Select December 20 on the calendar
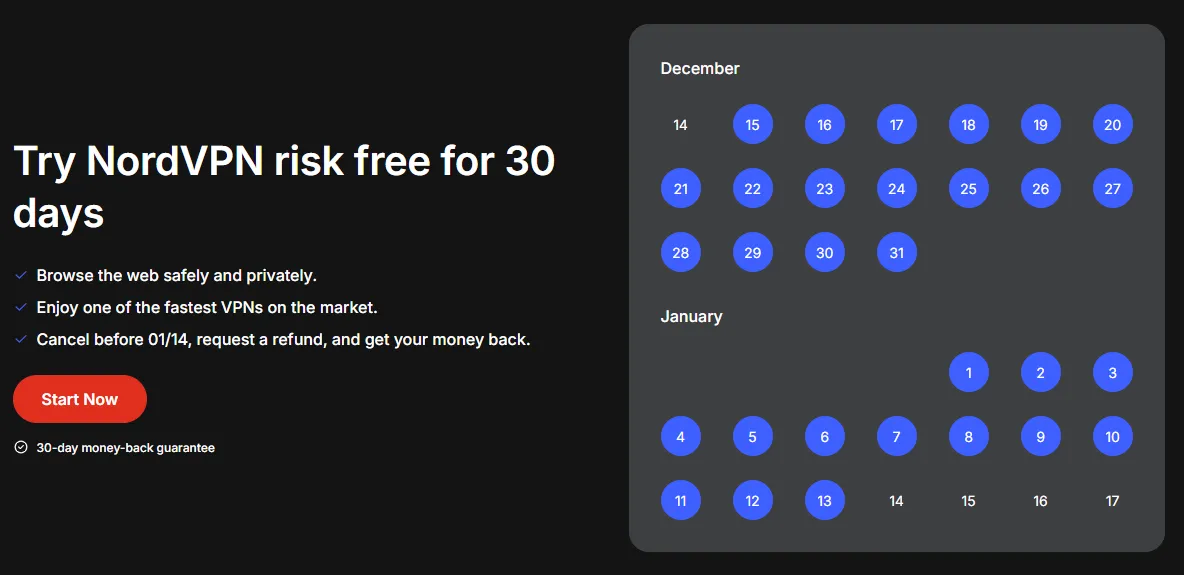The height and width of the screenshot is (575, 1184). [1113, 125]
